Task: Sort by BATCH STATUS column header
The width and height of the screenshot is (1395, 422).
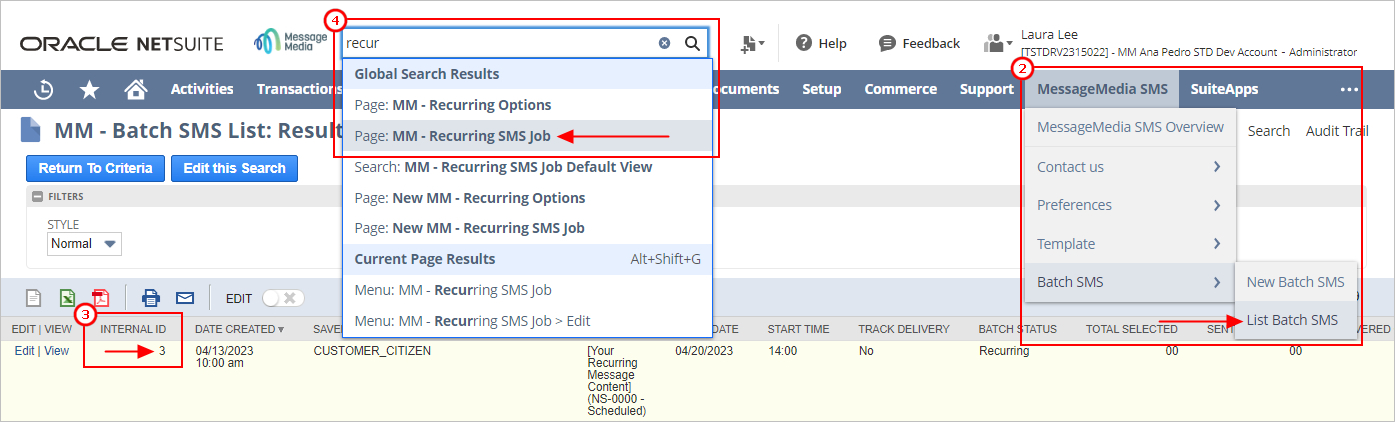Action: pyautogui.click(x=1017, y=329)
